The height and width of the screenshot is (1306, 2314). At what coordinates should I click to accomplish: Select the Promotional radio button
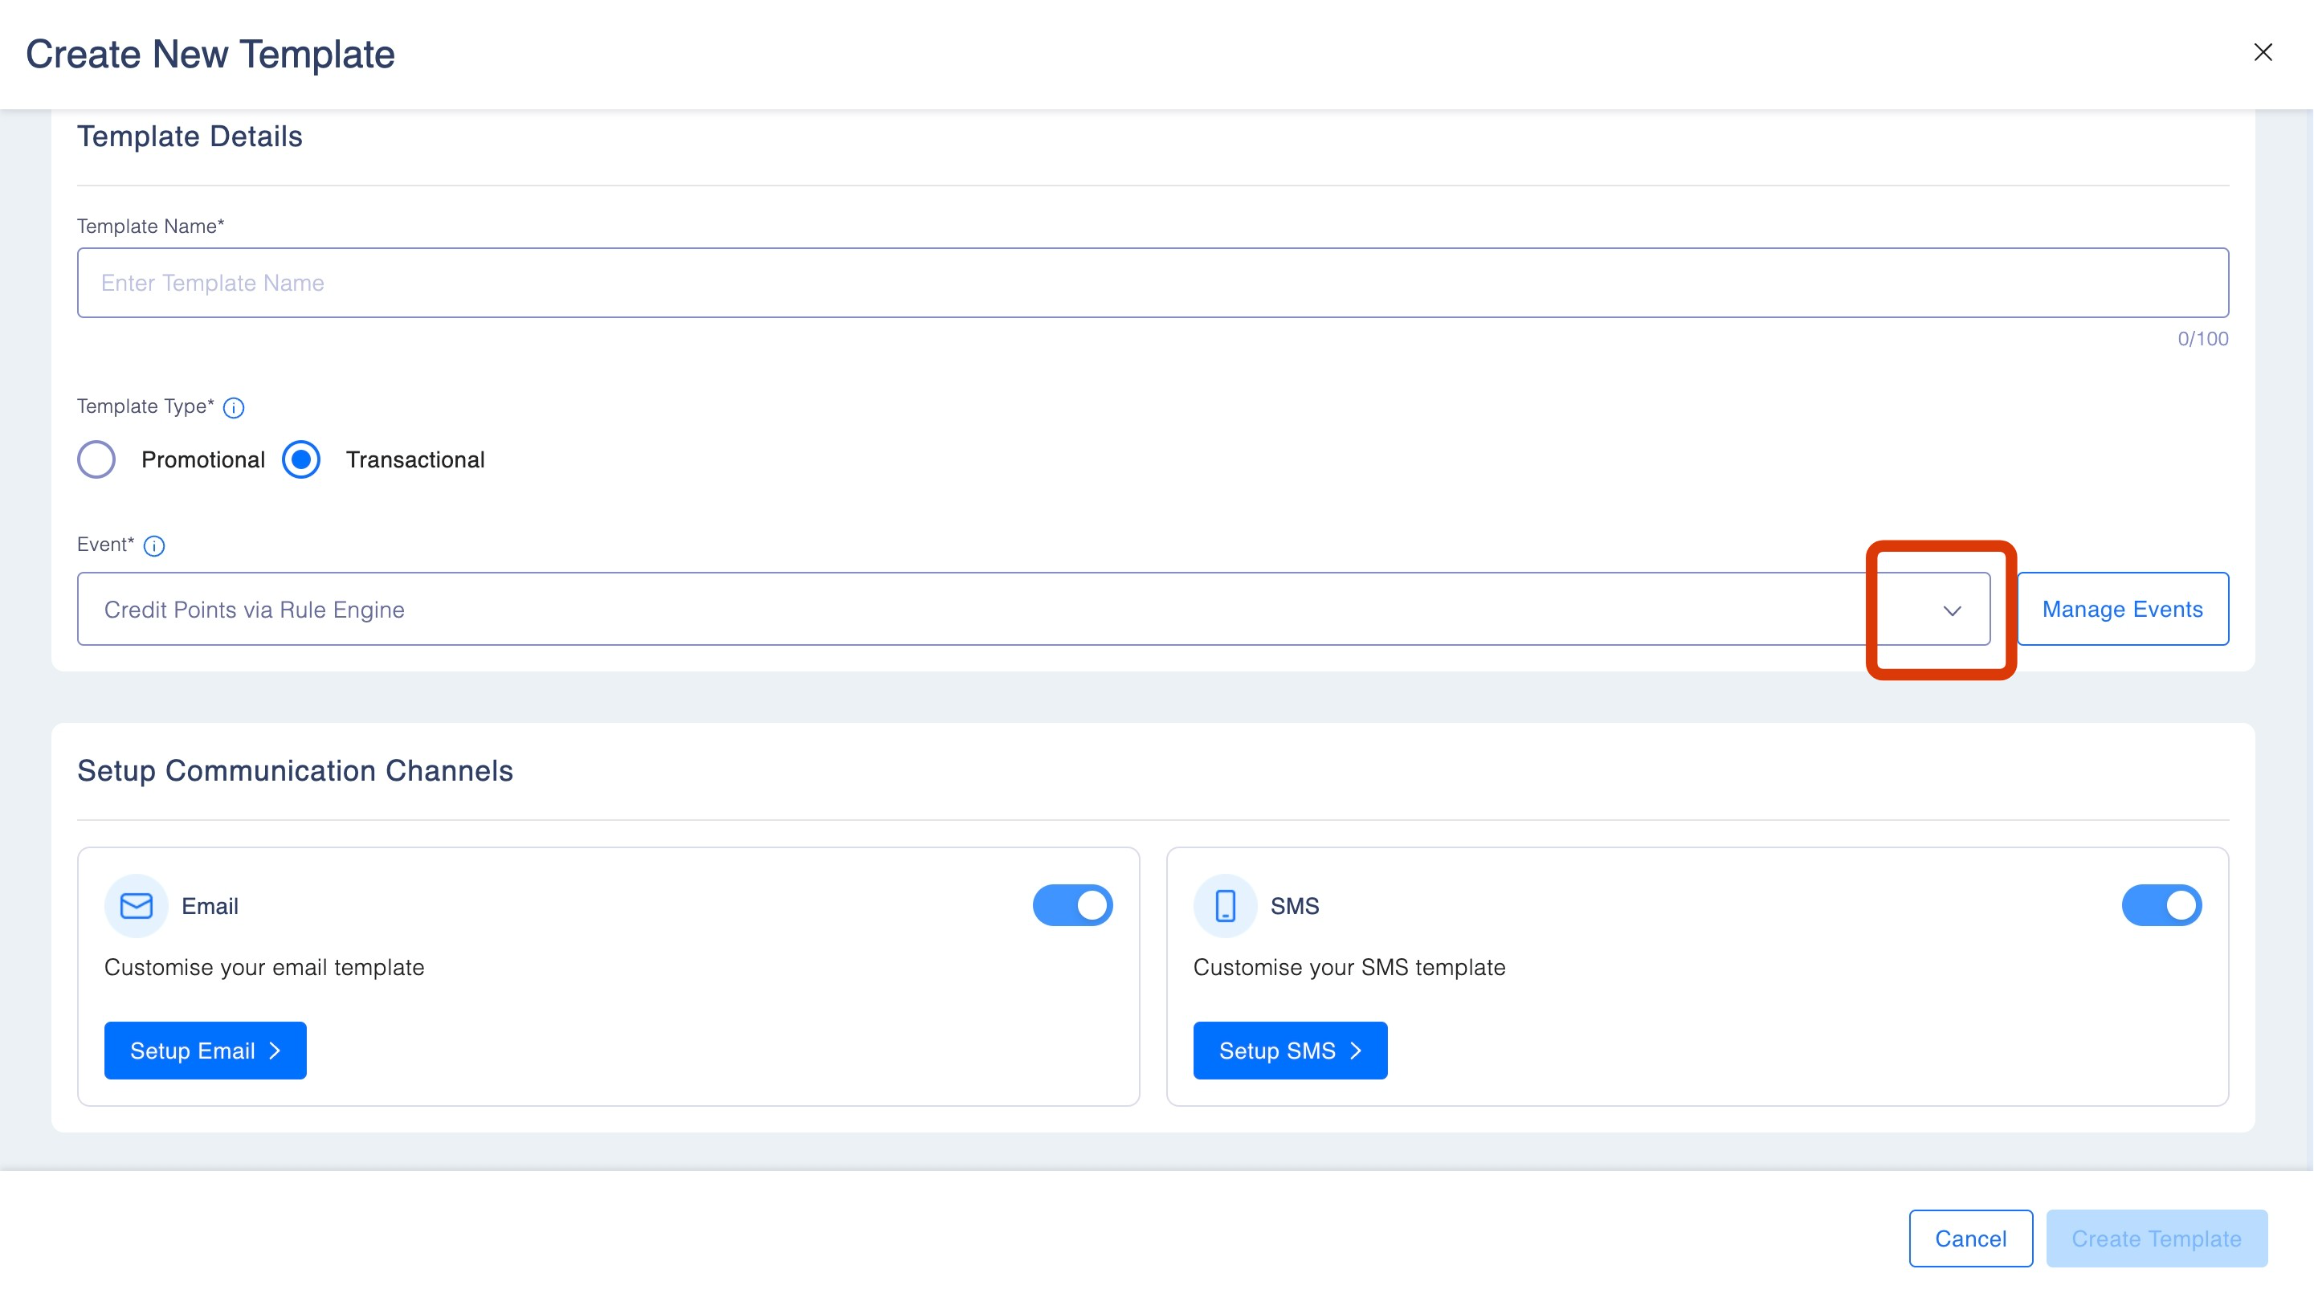[97, 460]
